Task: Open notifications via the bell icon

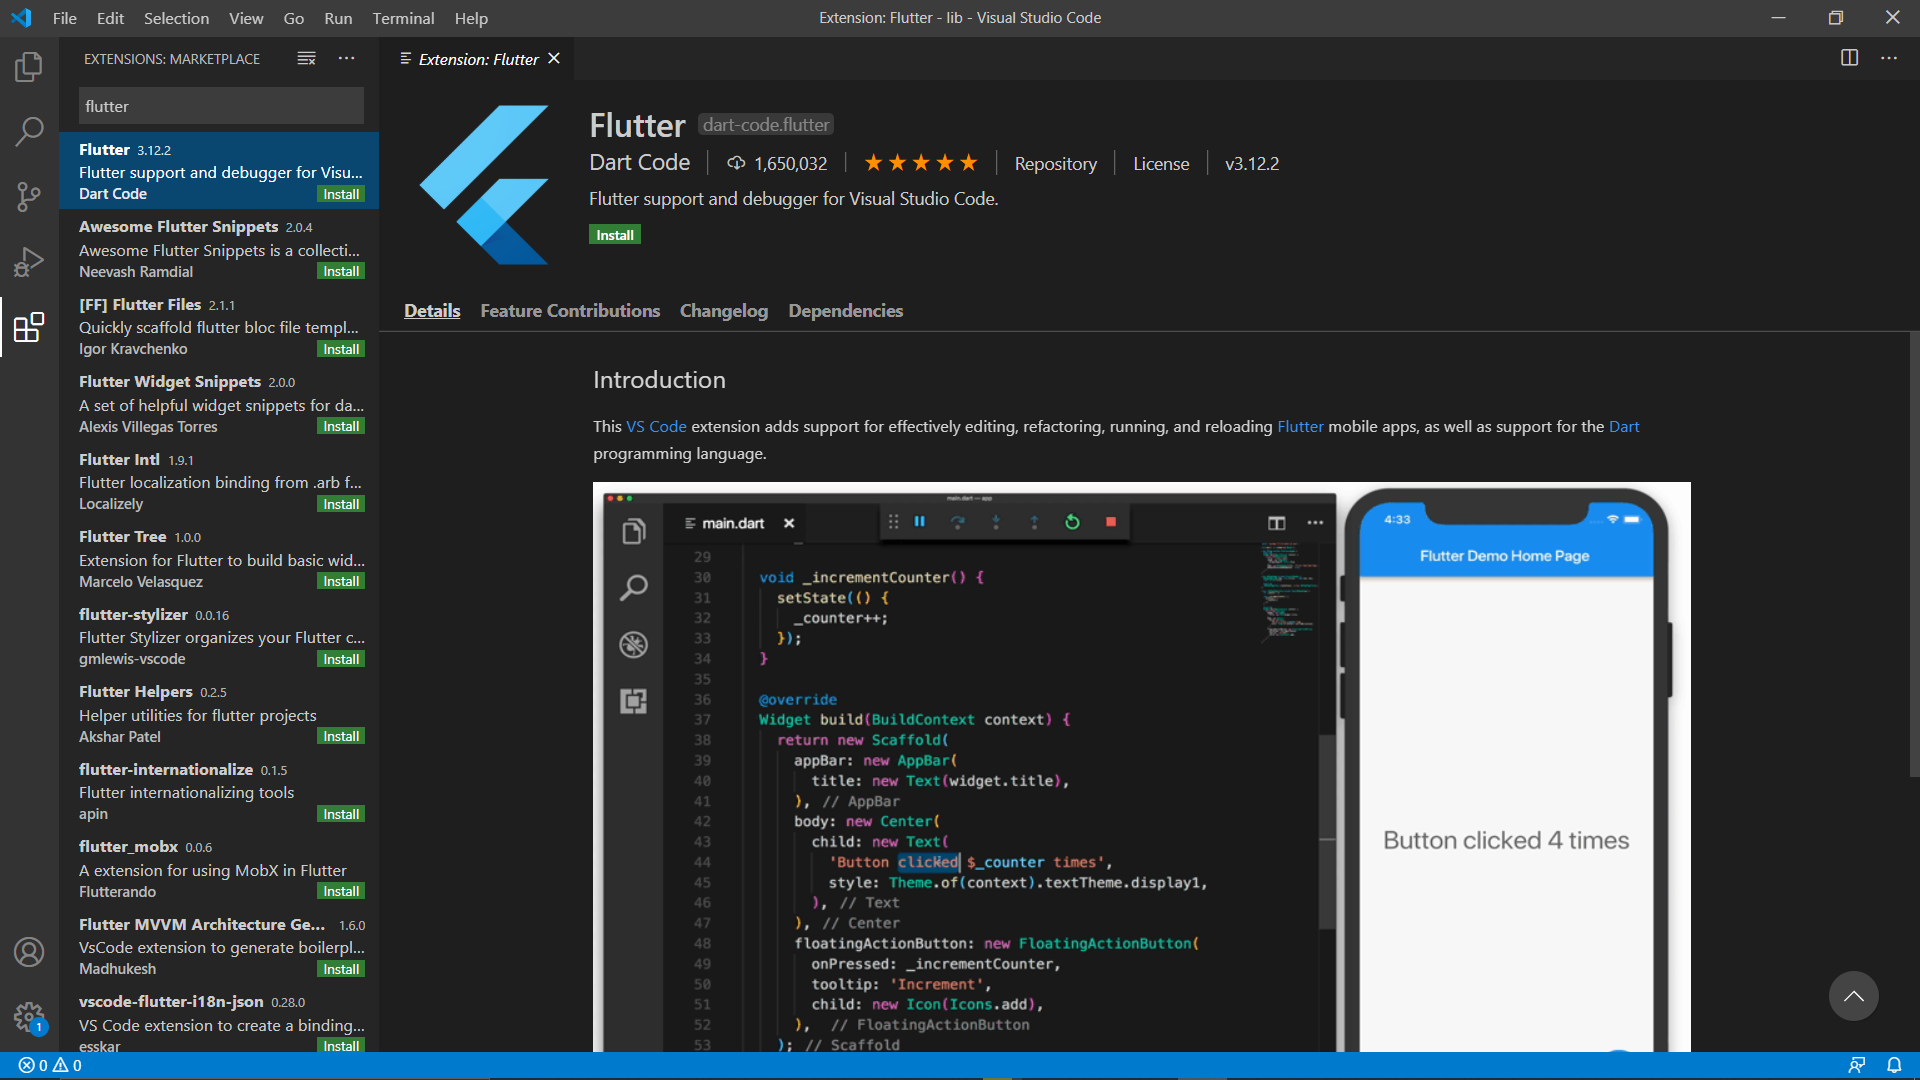Action: pyautogui.click(x=1895, y=1065)
